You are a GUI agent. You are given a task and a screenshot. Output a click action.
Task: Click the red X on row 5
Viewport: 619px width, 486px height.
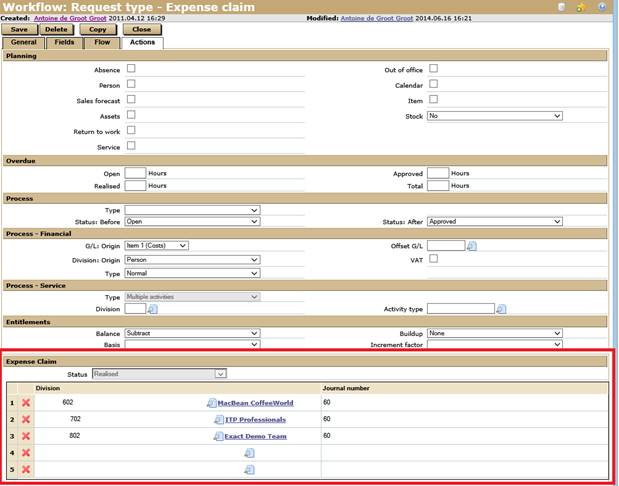[x=26, y=469]
